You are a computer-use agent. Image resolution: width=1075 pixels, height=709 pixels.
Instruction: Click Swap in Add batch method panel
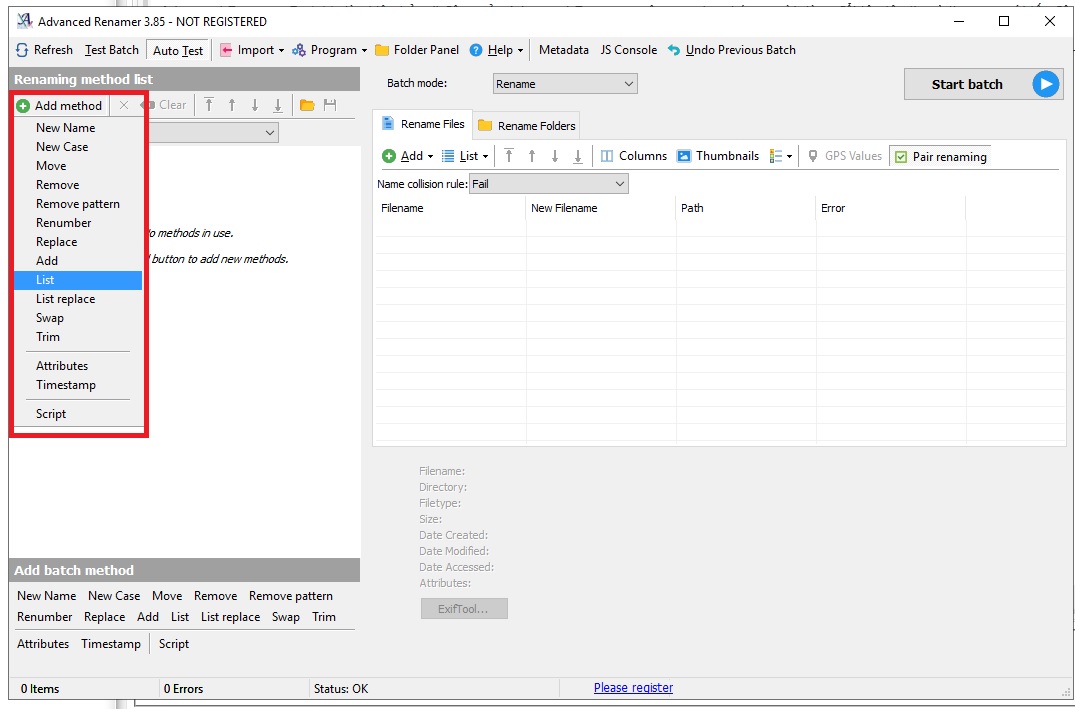tap(286, 616)
